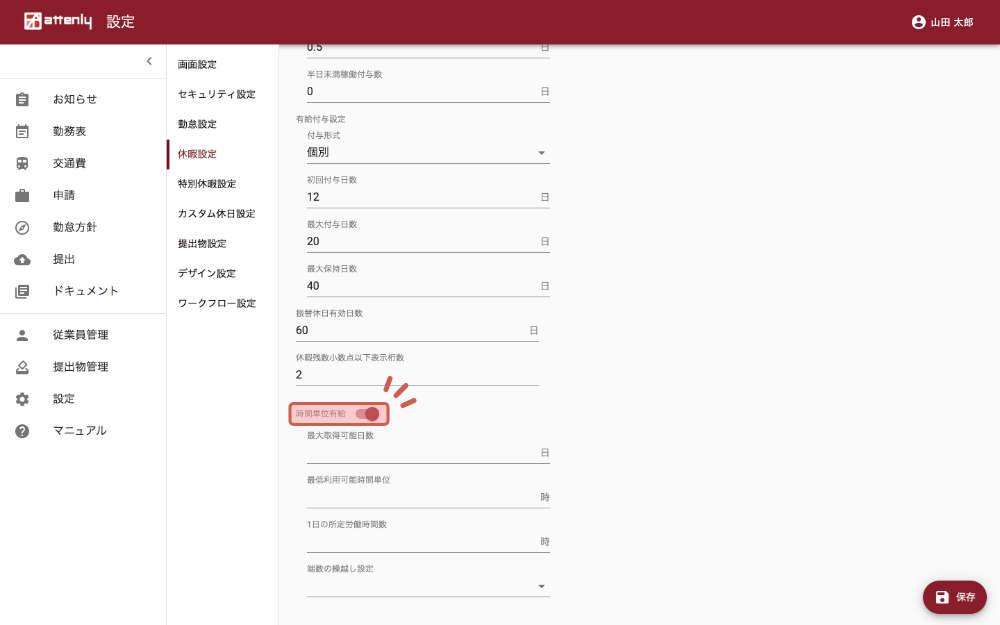Open 勤務表 via its calendar icon
Viewport: 1000px width, 625px height.
[22, 131]
